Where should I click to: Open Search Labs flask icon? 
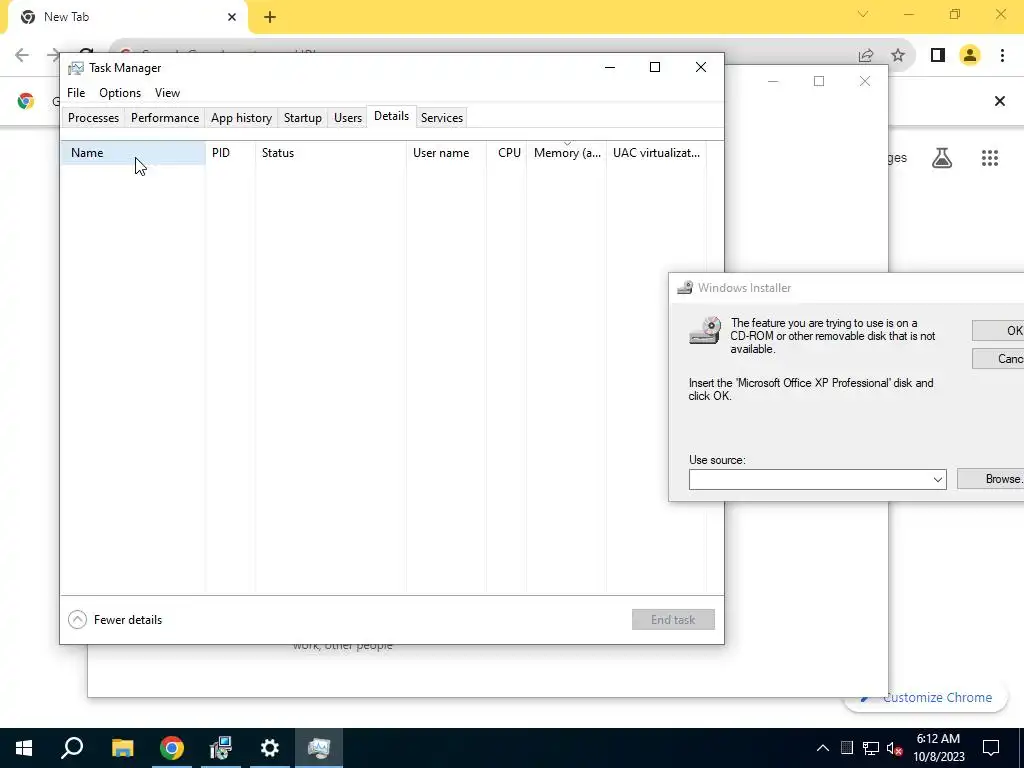[x=942, y=157]
